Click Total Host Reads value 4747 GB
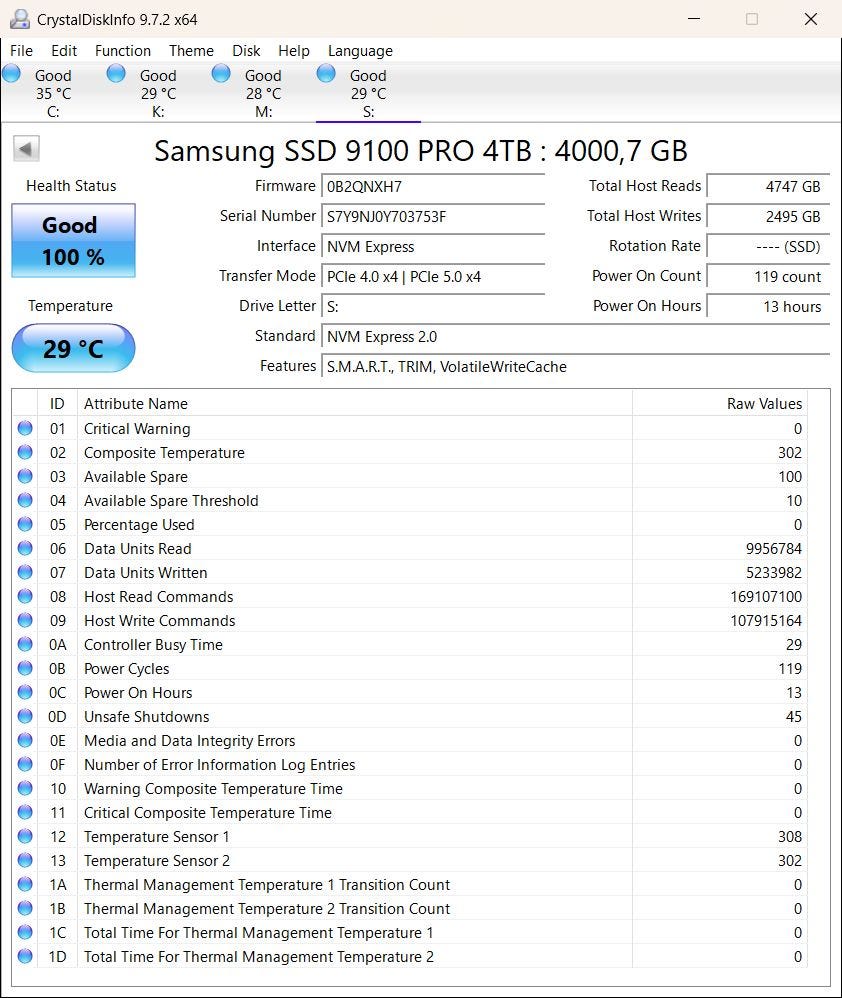 point(768,186)
